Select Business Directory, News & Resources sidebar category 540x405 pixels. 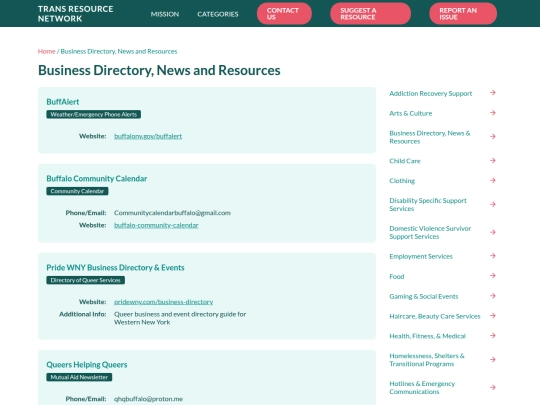(x=430, y=137)
